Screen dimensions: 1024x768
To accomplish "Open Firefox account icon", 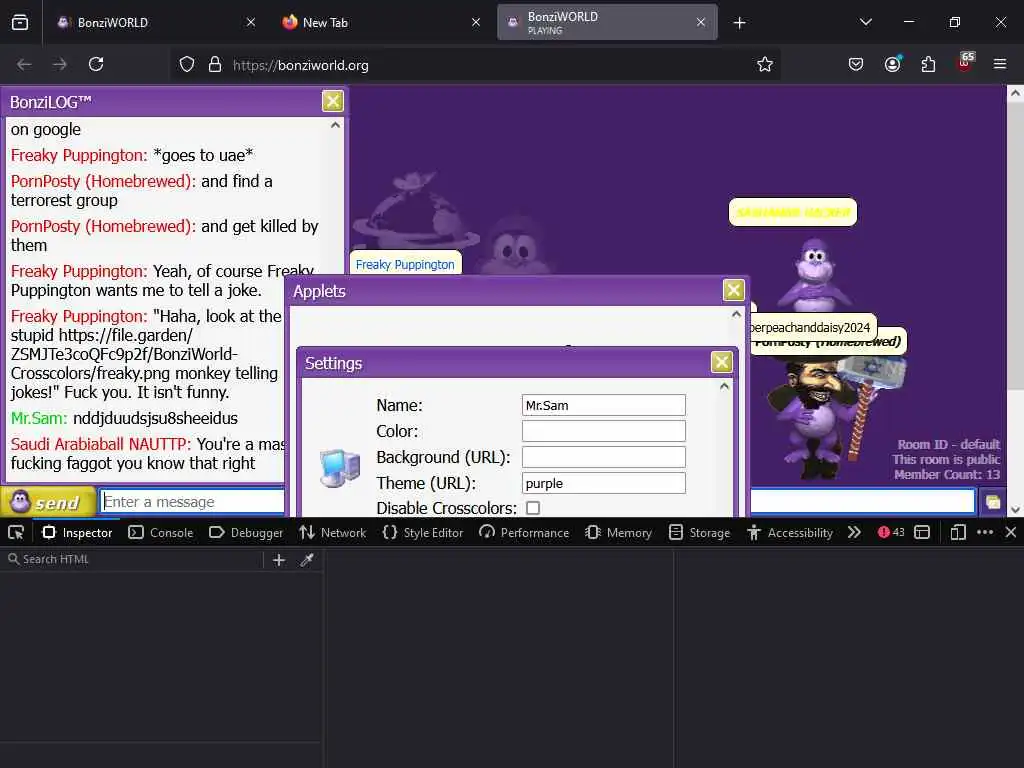I will point(892,65).
